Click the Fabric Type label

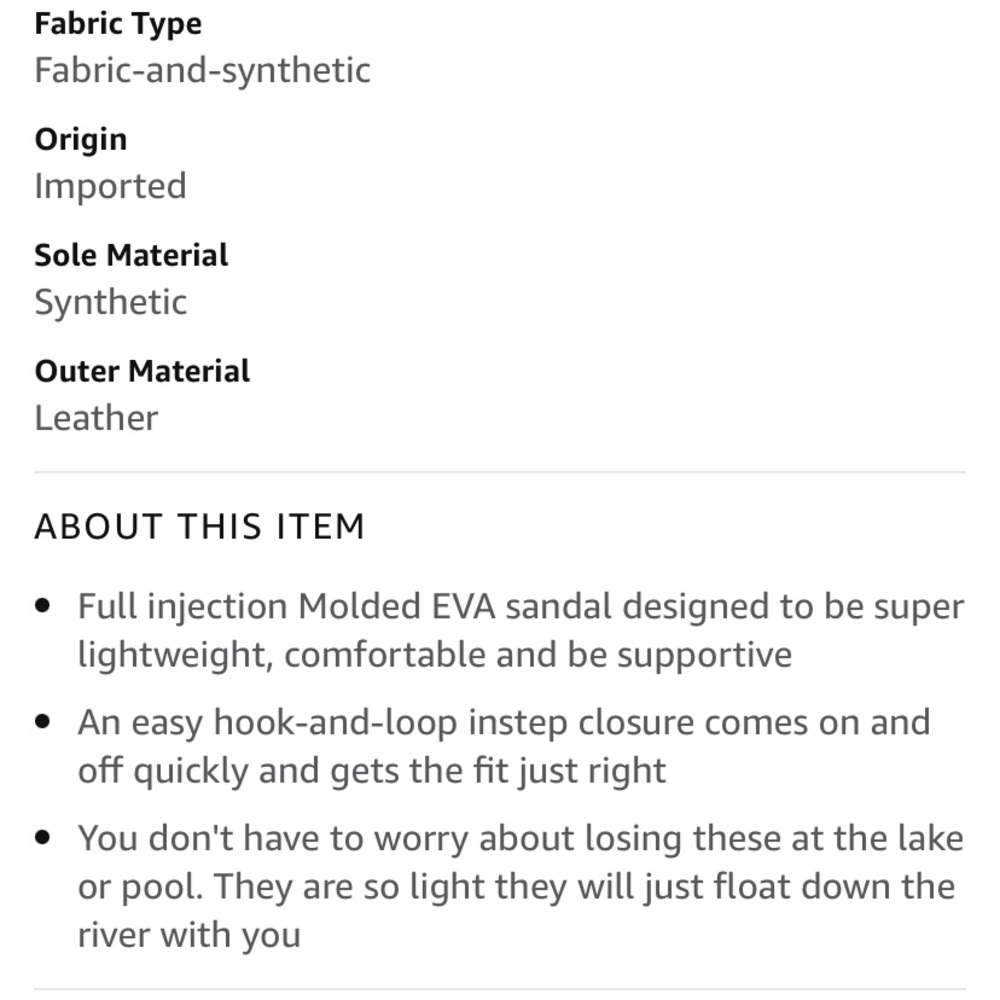point(117,24)
